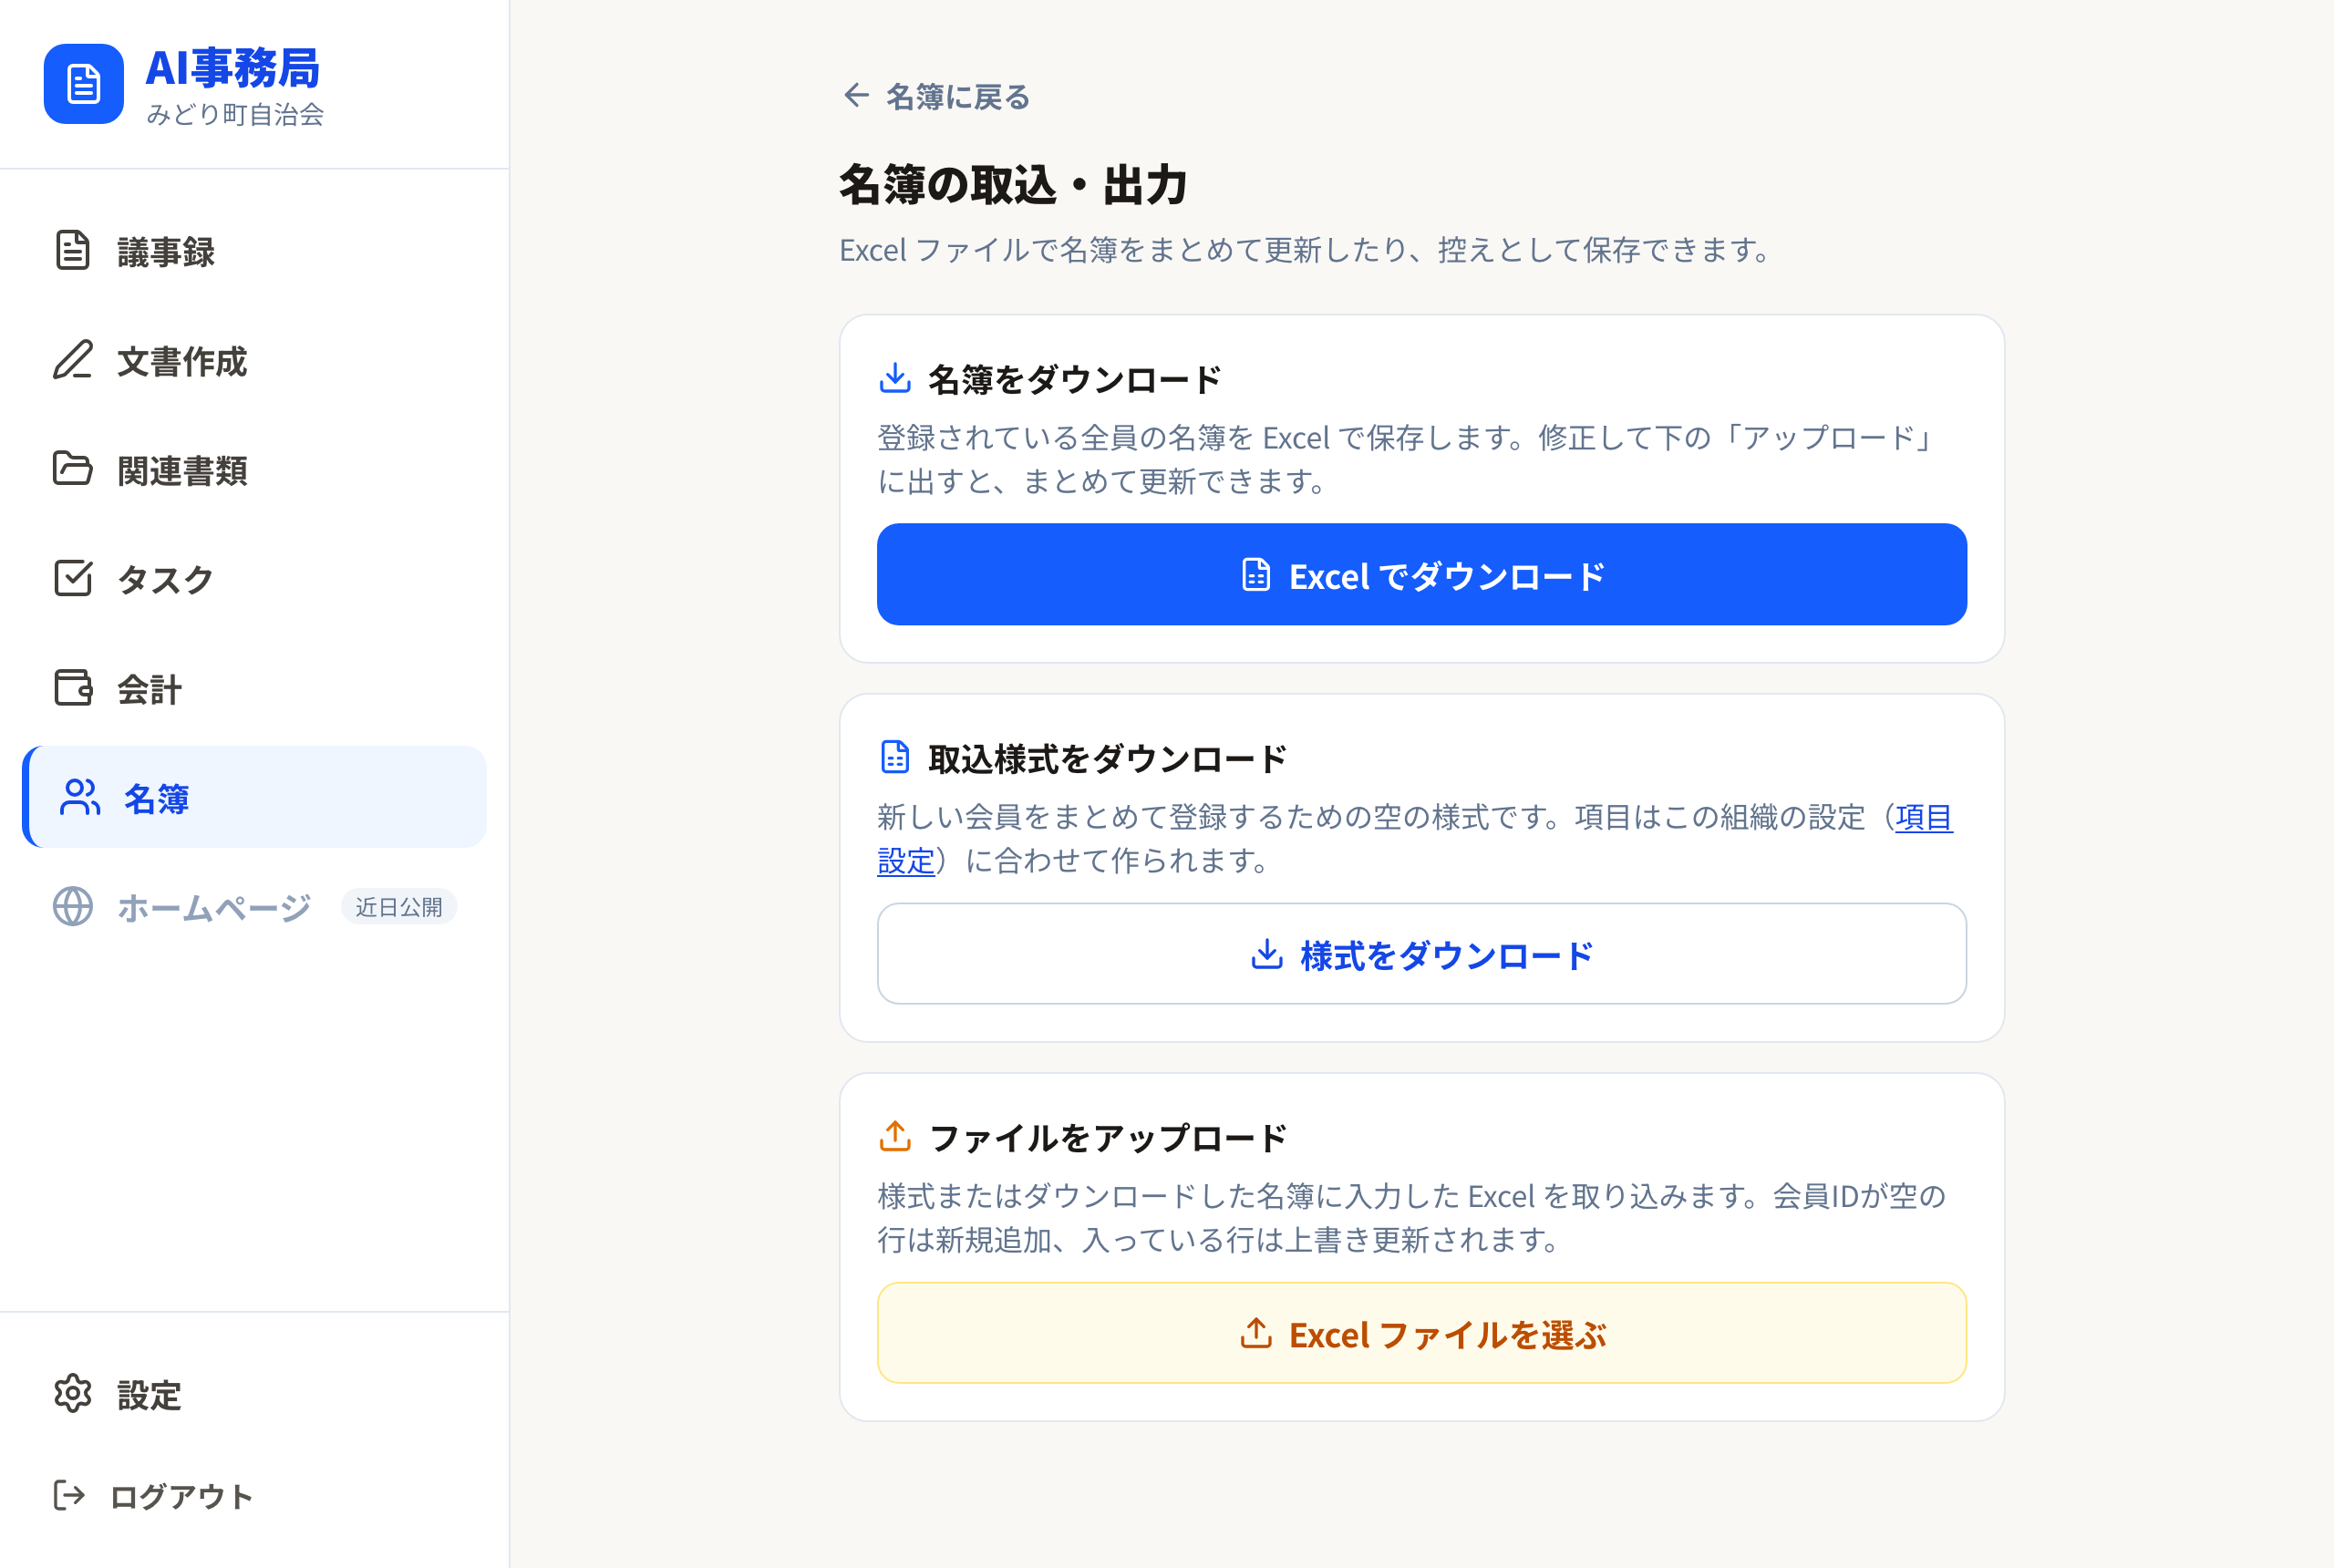Image resolution: width=2334 pixels, height=1568 pixels.
Task: Click the 名簿の取込・出力 page heading
Action: [x=1013, y=185]
